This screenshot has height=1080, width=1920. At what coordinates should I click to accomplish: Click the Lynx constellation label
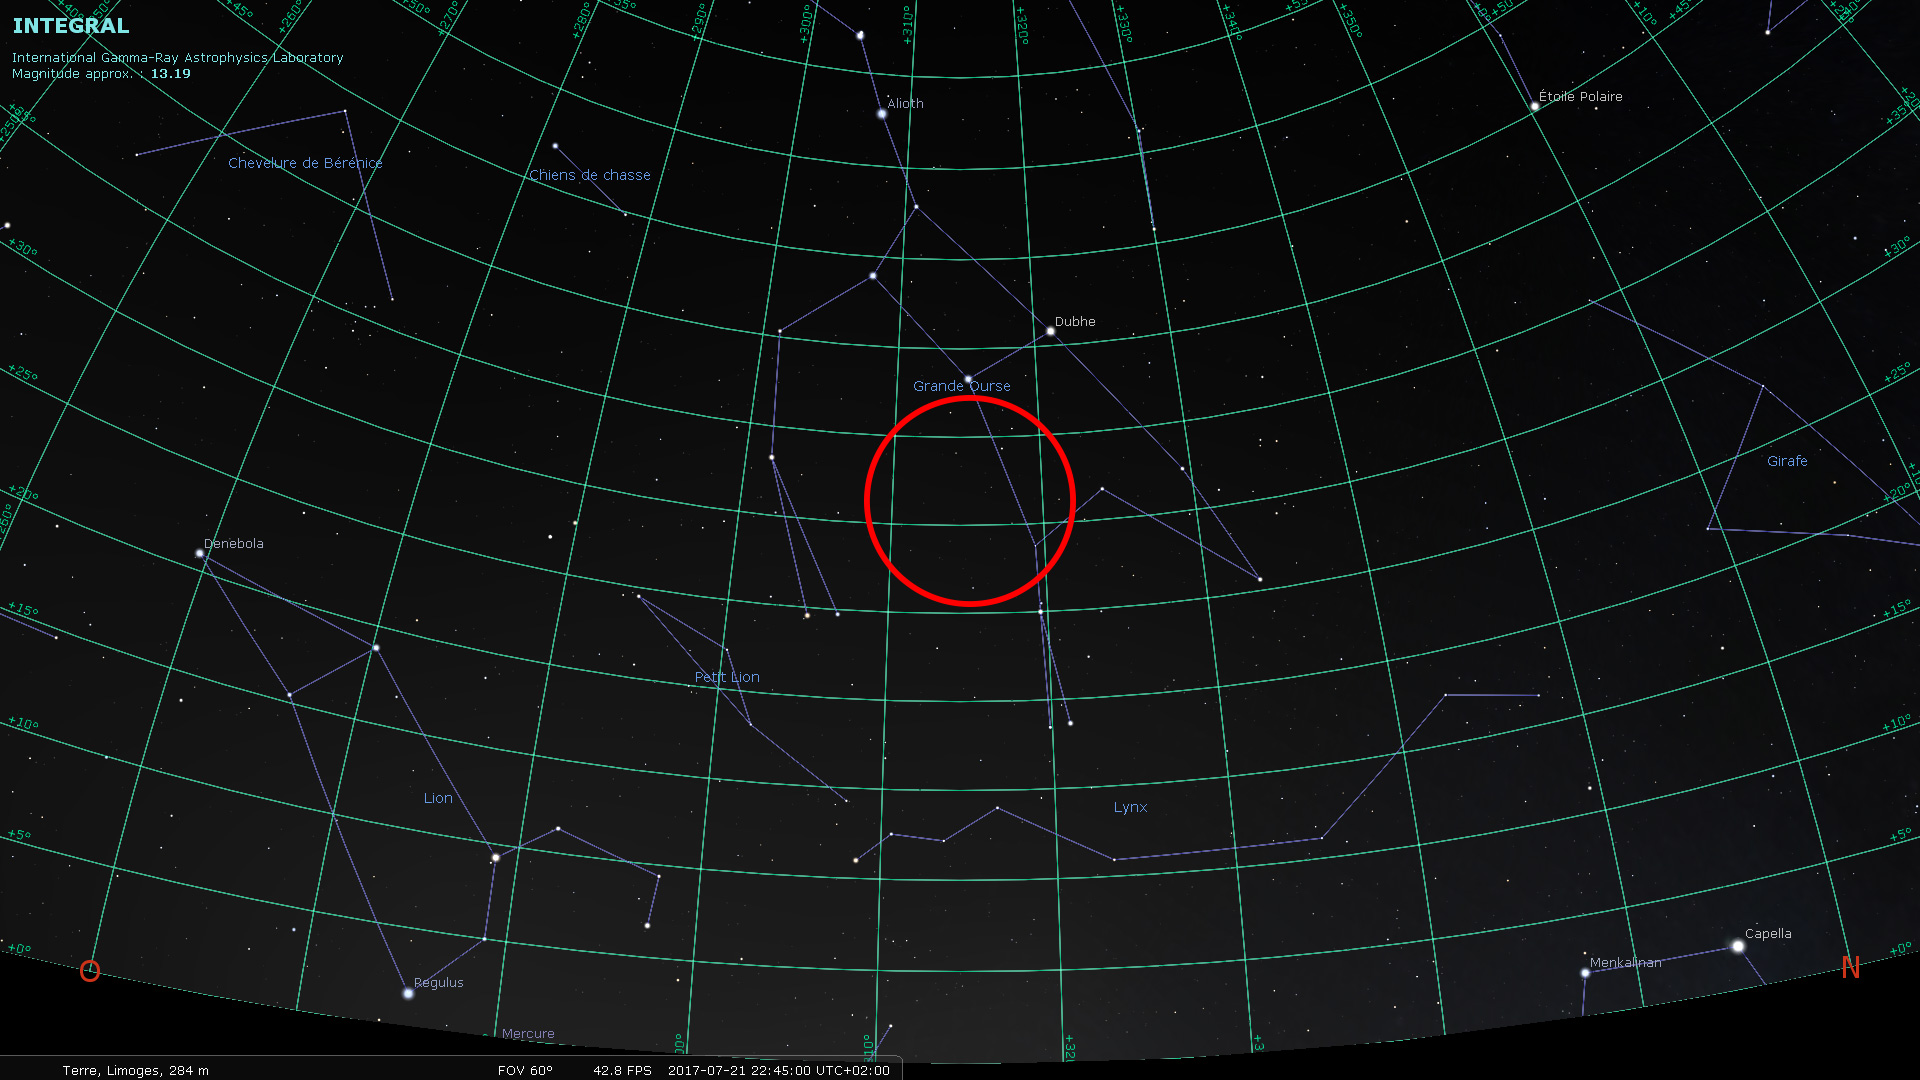1130,807
